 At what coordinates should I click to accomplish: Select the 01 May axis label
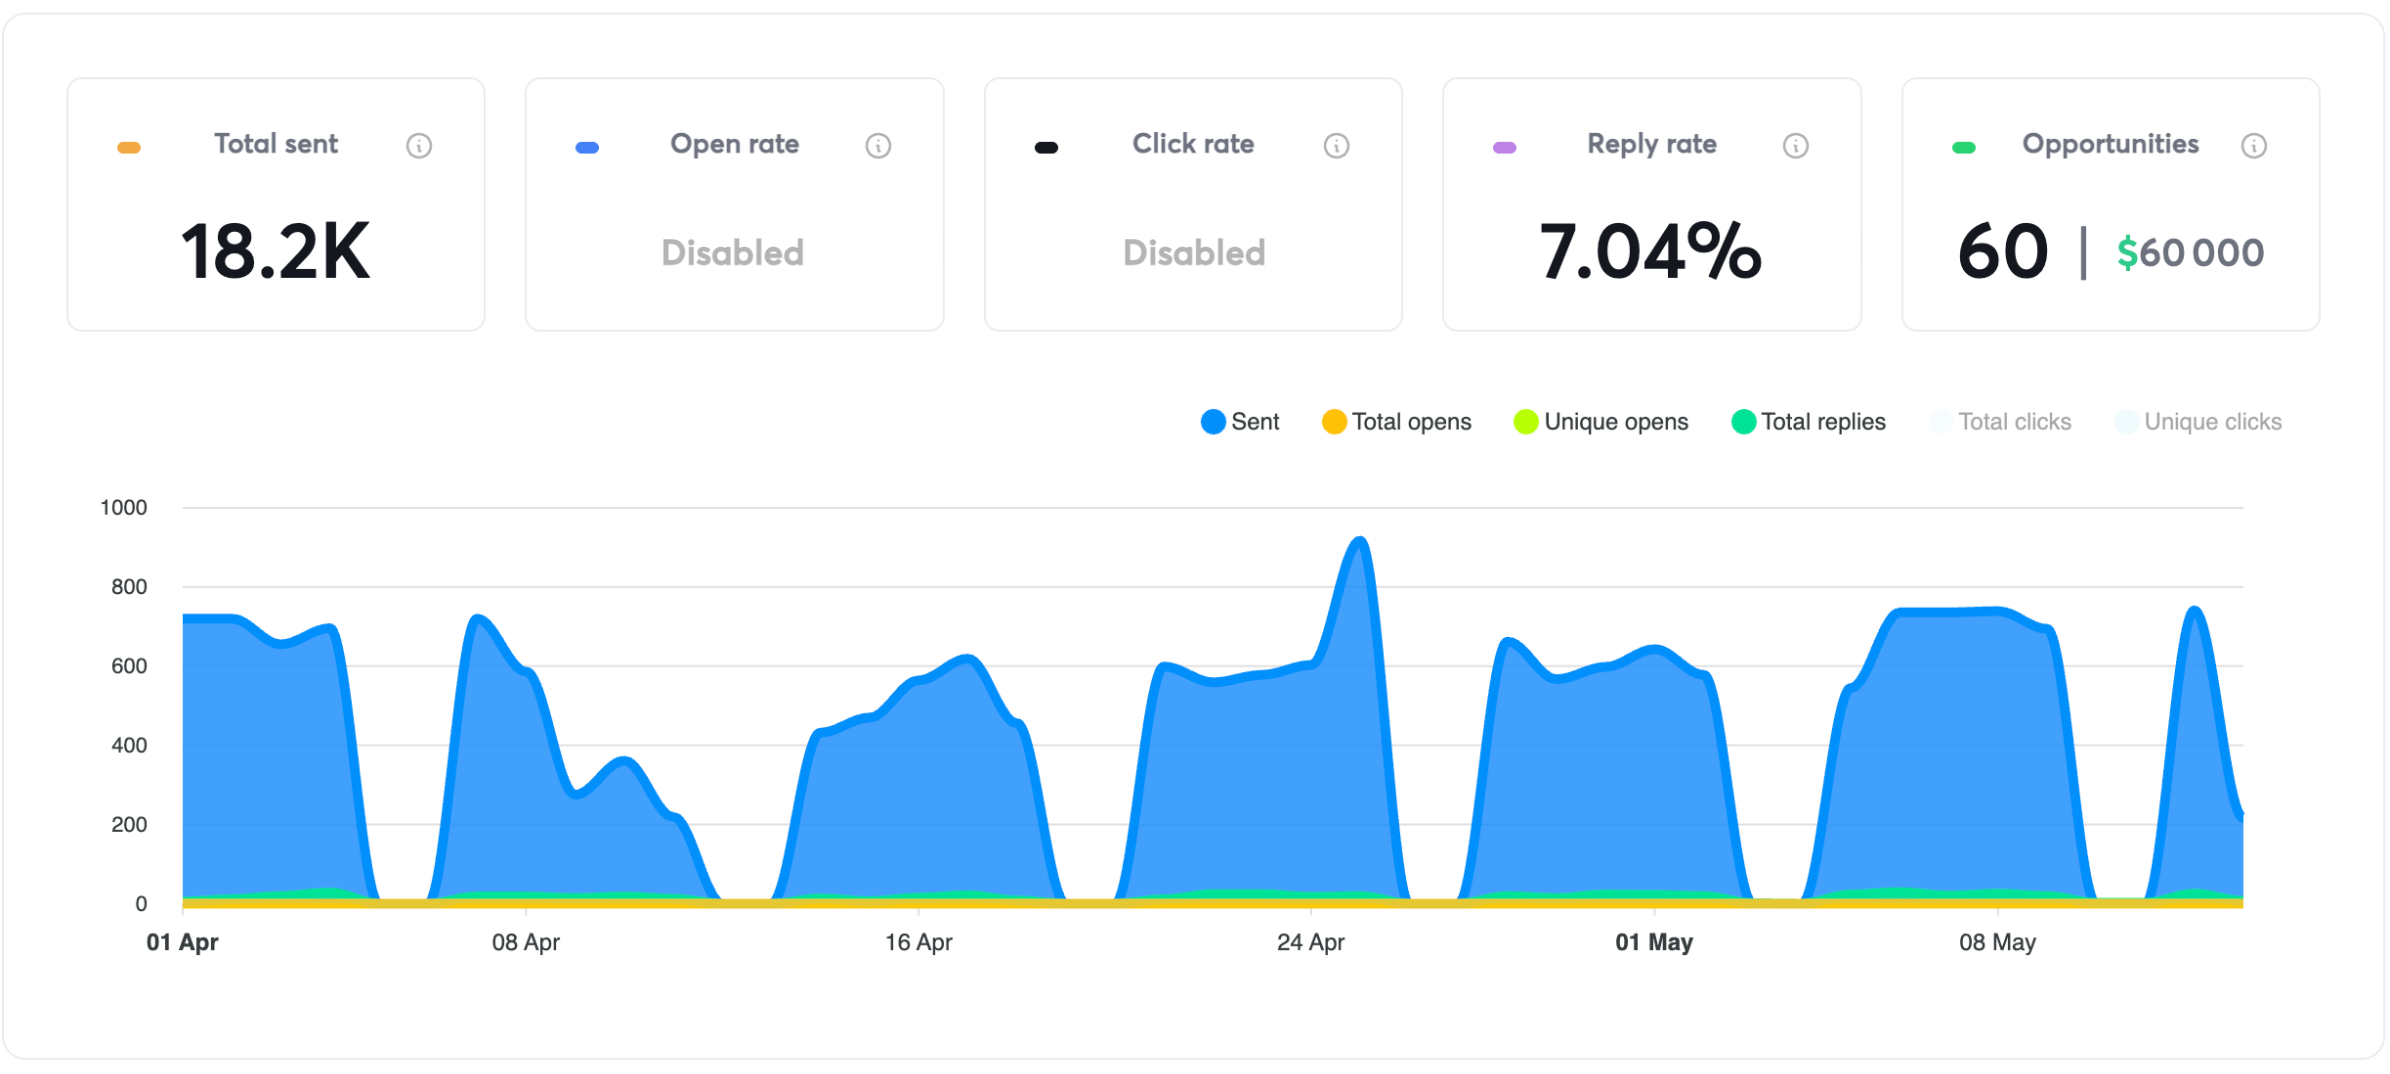1652,941
